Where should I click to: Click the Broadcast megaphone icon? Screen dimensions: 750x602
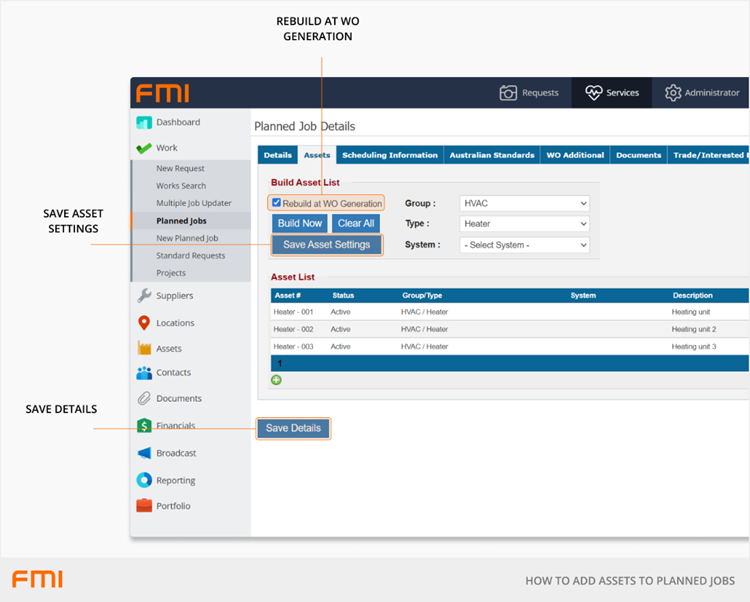tap(144, 453)
